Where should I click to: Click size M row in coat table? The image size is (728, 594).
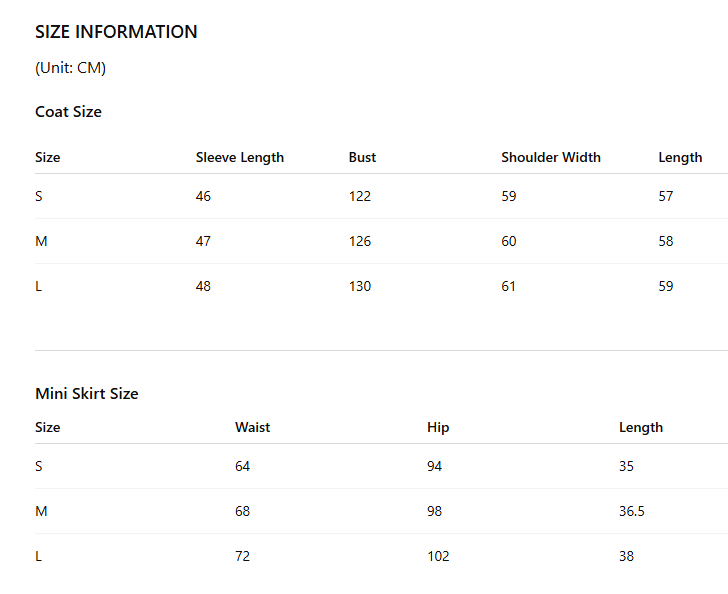click(x=381, y=241)
